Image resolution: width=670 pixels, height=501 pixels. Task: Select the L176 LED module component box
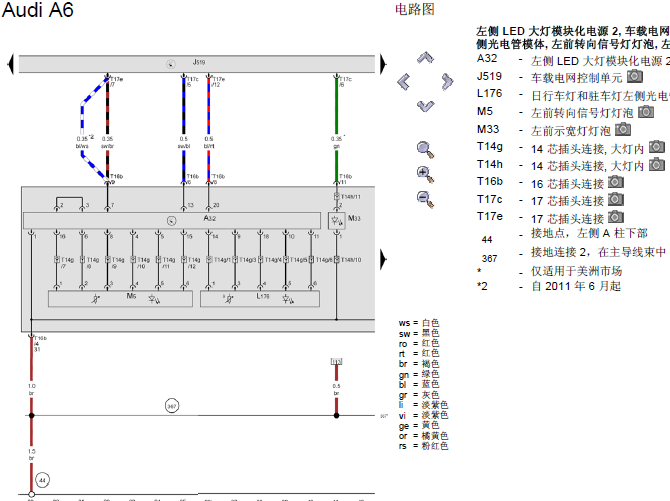(260, 299)
